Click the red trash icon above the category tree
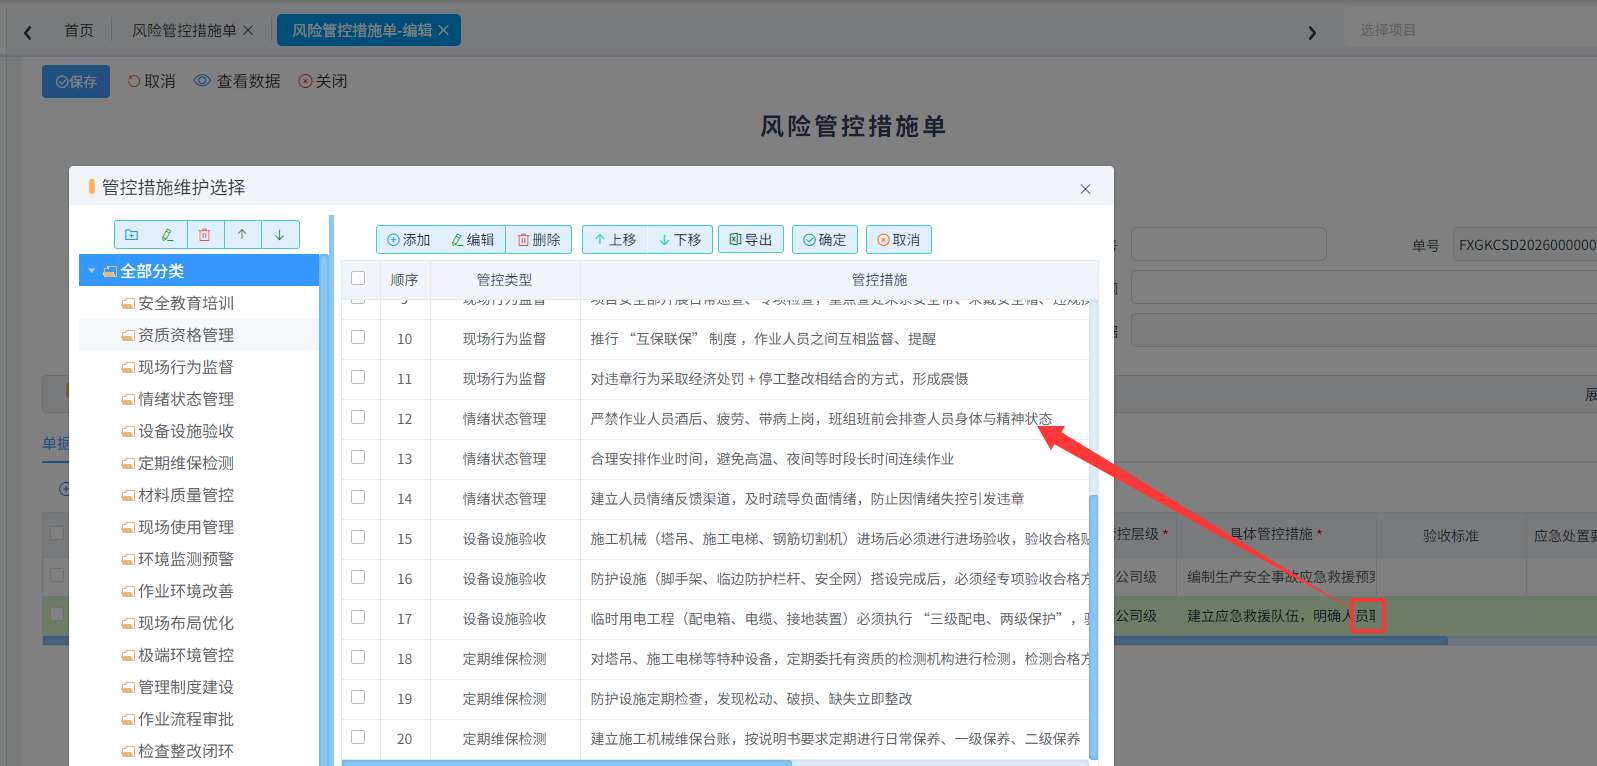Image resolution: width=1597 pixels, height=766 pixels. click(204, 235)
